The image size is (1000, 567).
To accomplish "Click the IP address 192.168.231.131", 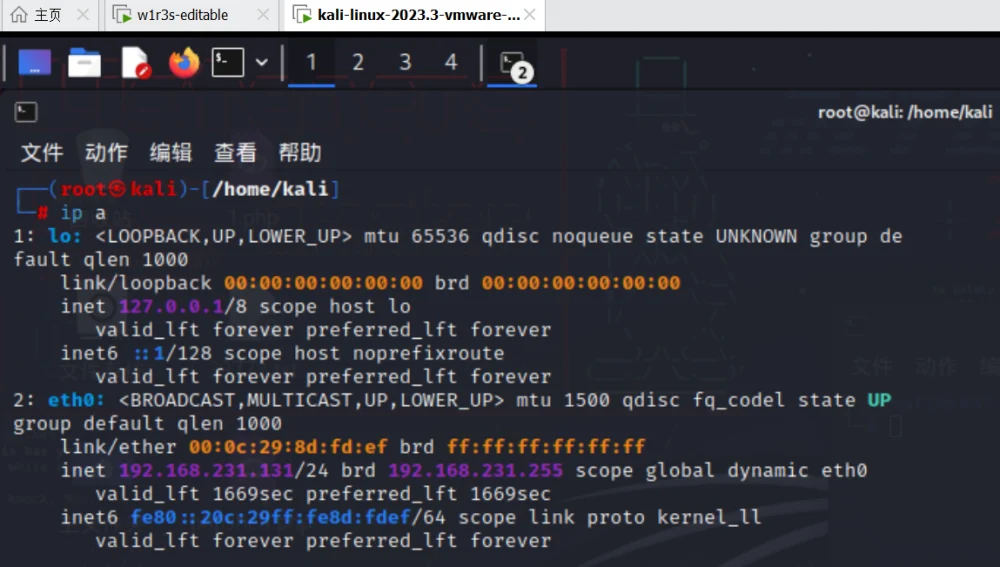I will 207,470.
